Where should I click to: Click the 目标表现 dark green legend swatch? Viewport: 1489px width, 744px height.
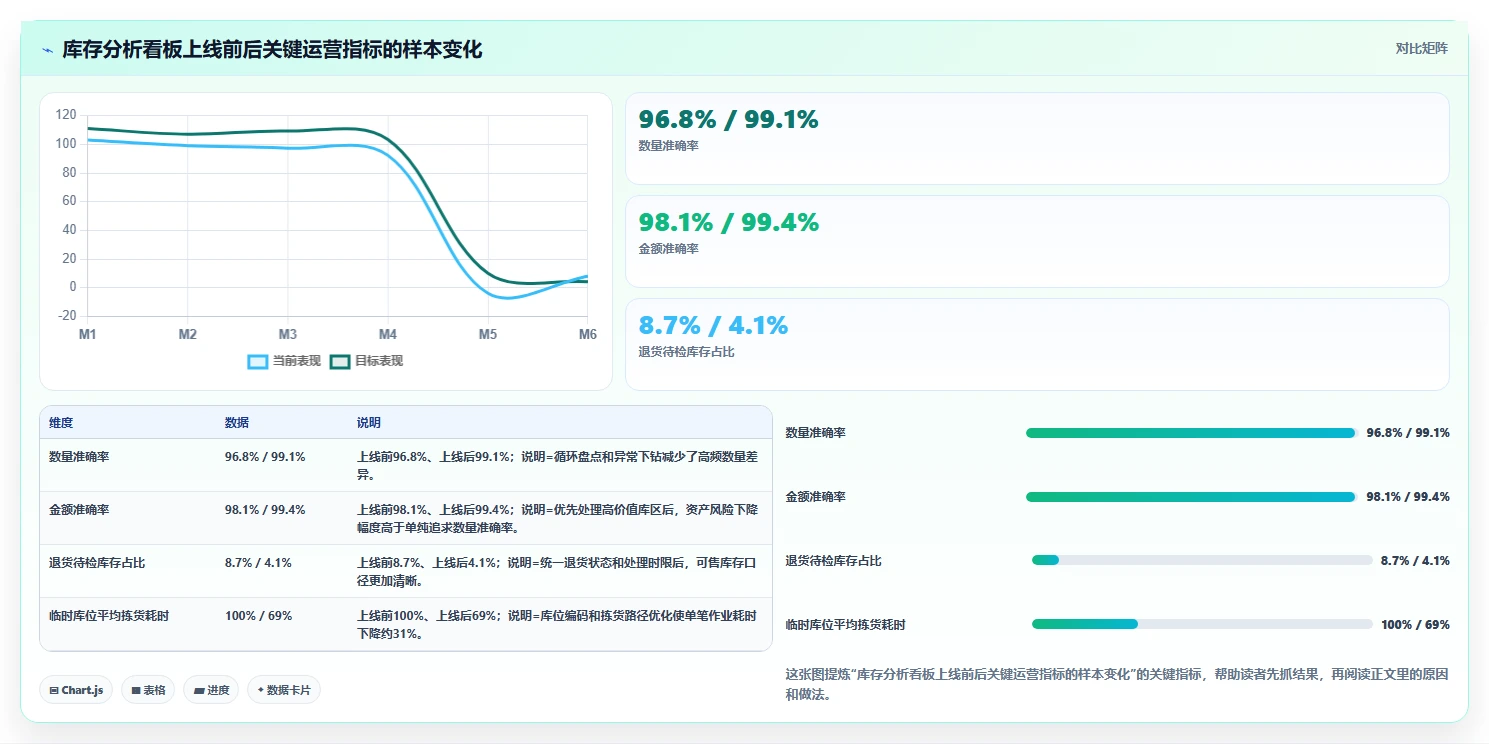click(340, 361)
